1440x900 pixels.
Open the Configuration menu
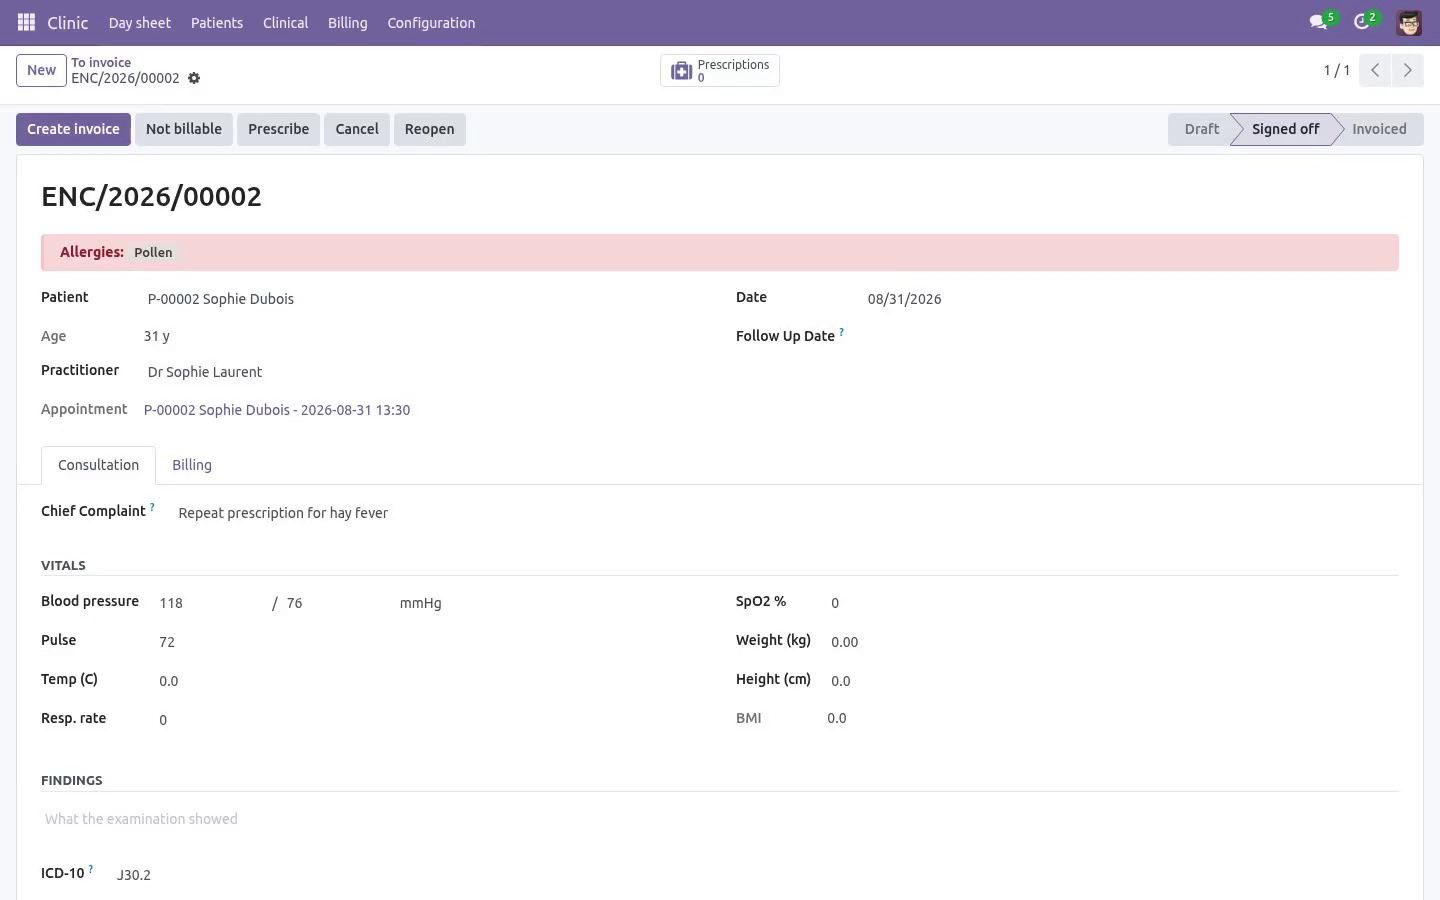431,22
